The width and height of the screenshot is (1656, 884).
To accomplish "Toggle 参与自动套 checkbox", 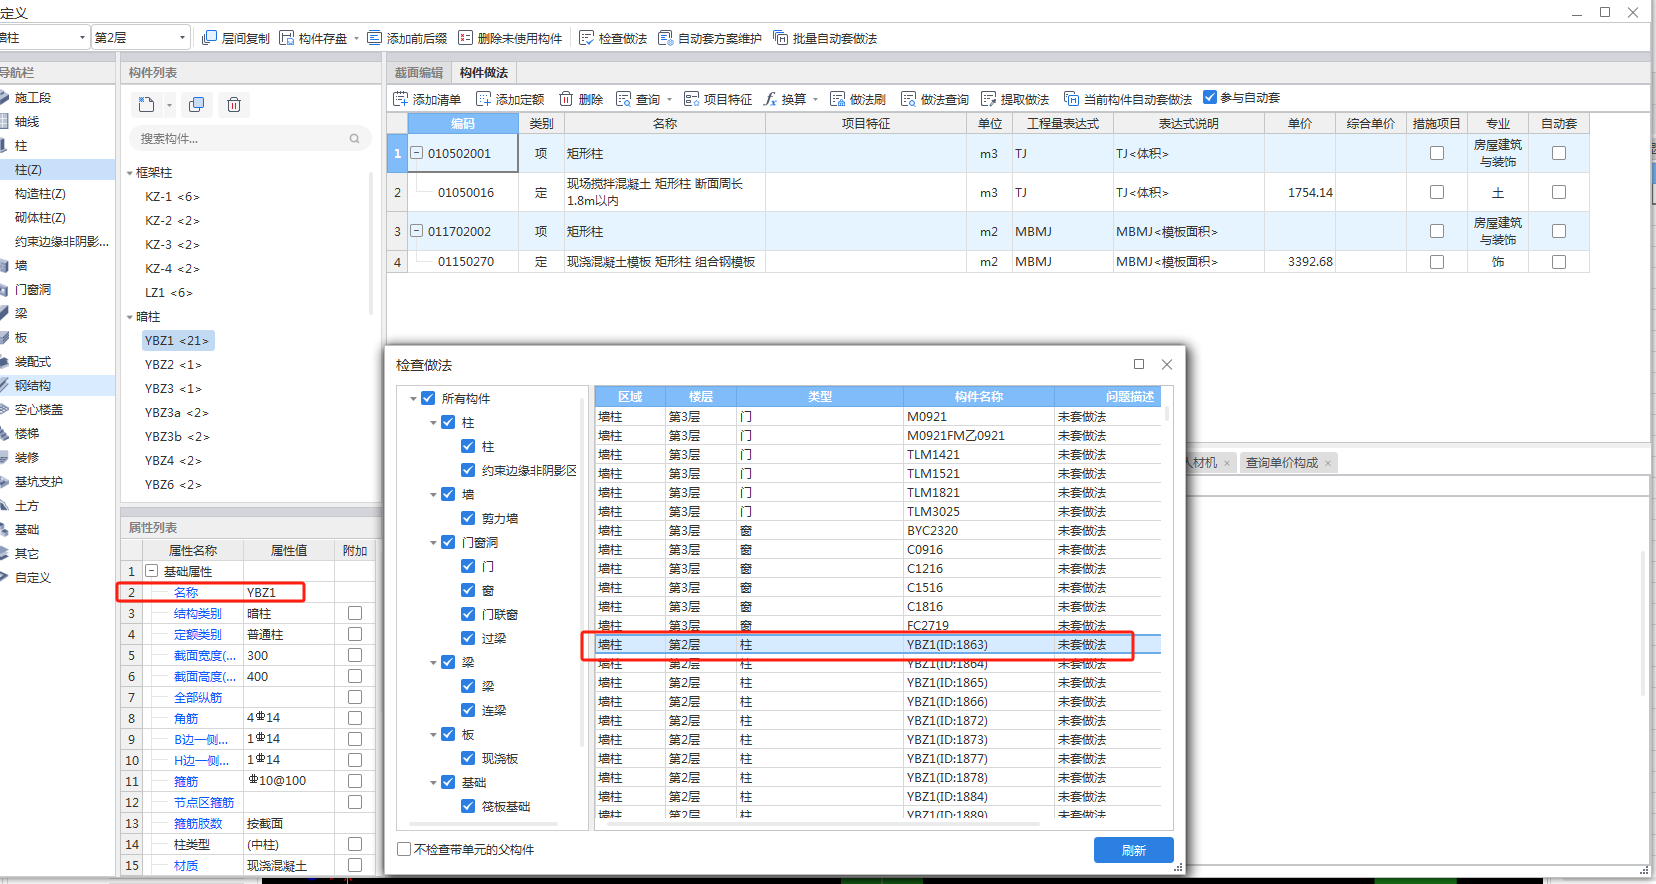I will 1210,97.
